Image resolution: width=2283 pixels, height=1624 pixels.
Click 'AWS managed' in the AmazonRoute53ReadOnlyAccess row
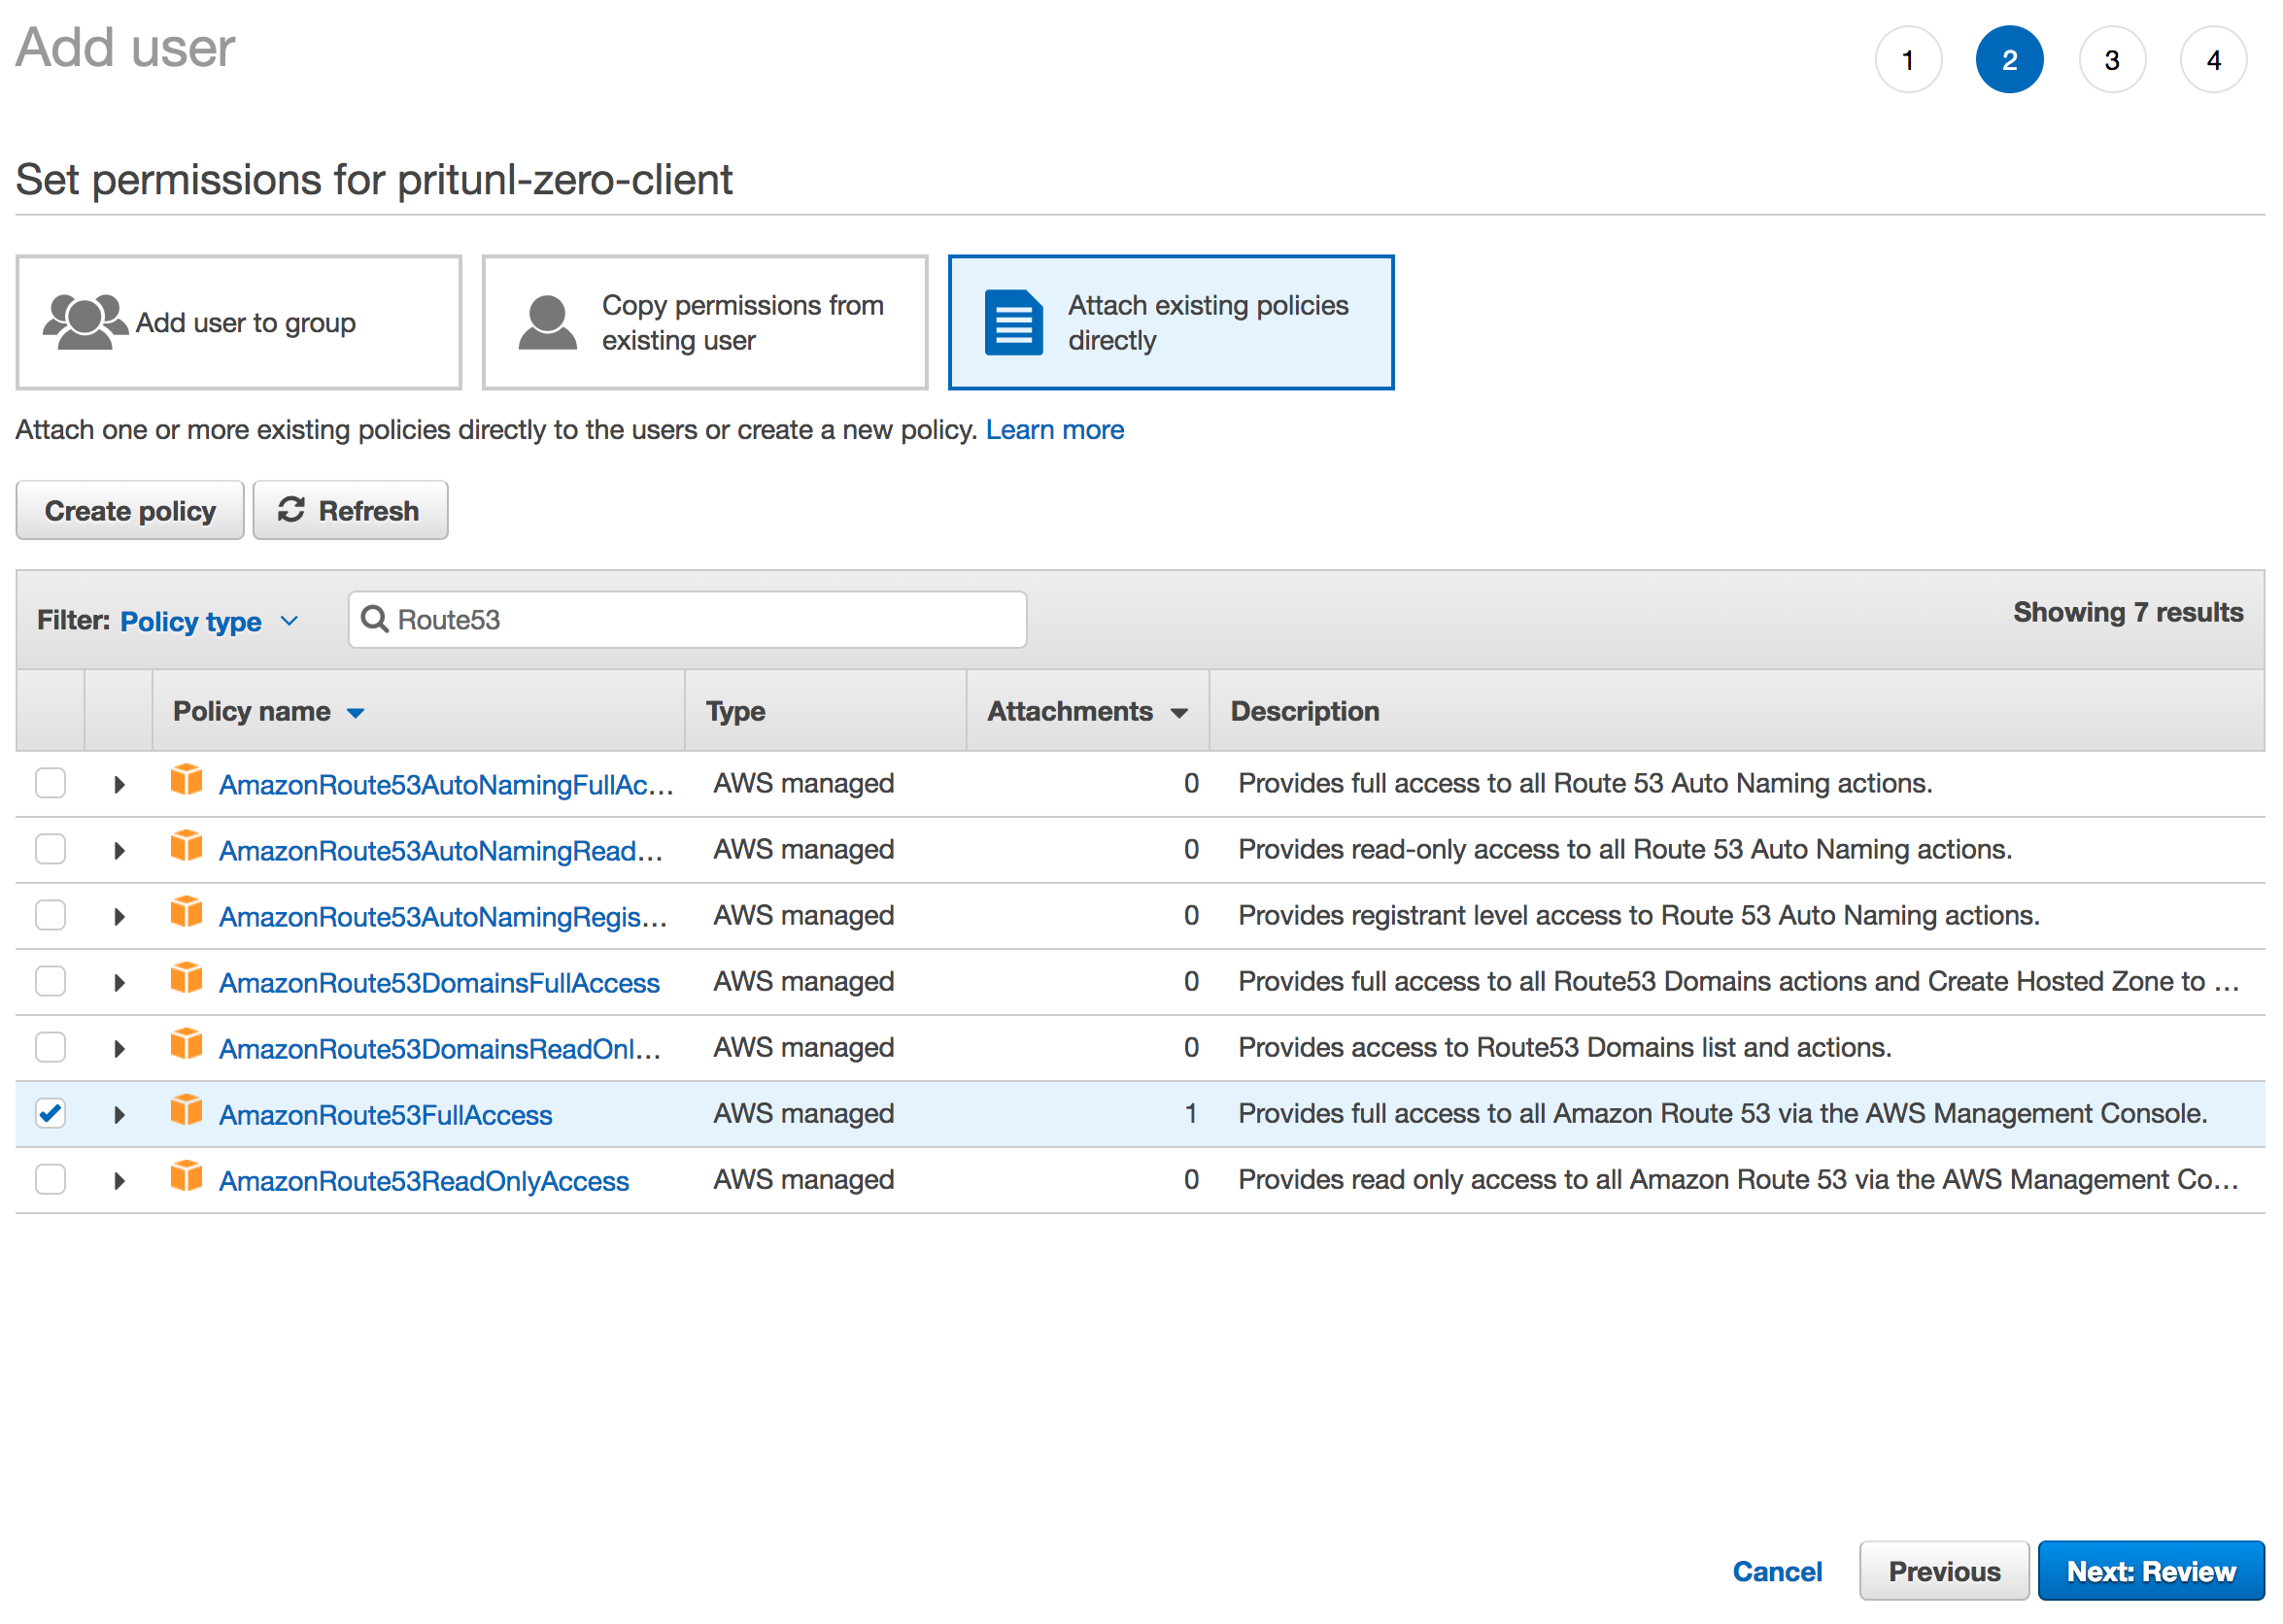(x=804, y=1179)
